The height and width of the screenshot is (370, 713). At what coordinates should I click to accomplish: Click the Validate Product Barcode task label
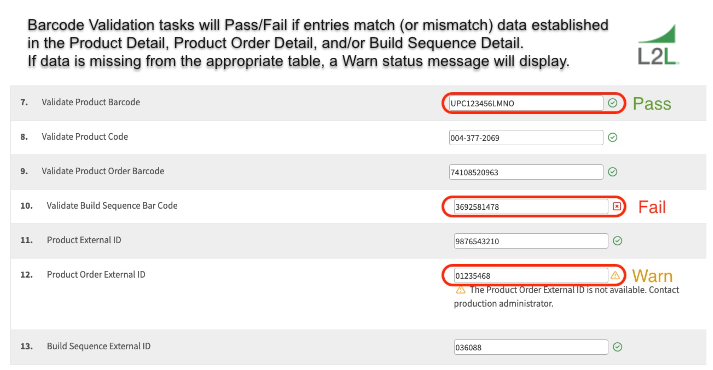[x=91, y=102]
